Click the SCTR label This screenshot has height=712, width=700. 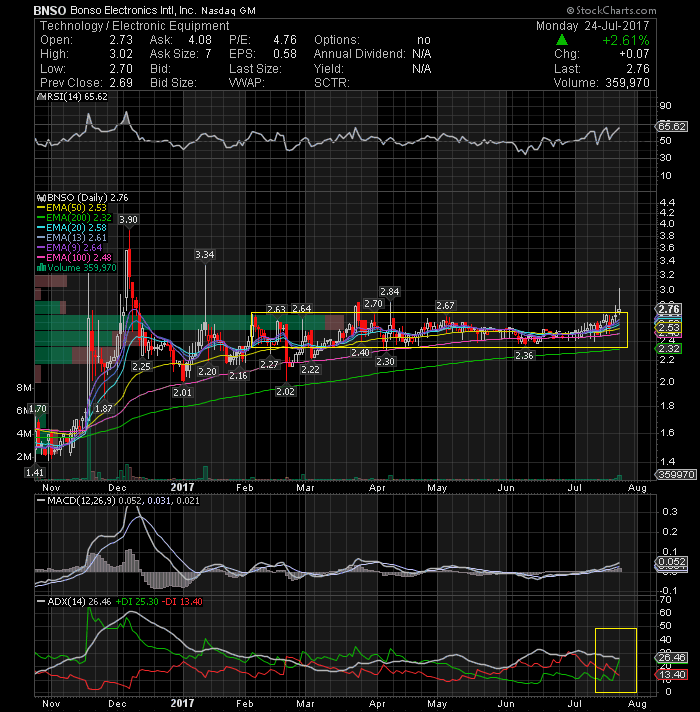(332, 83)
